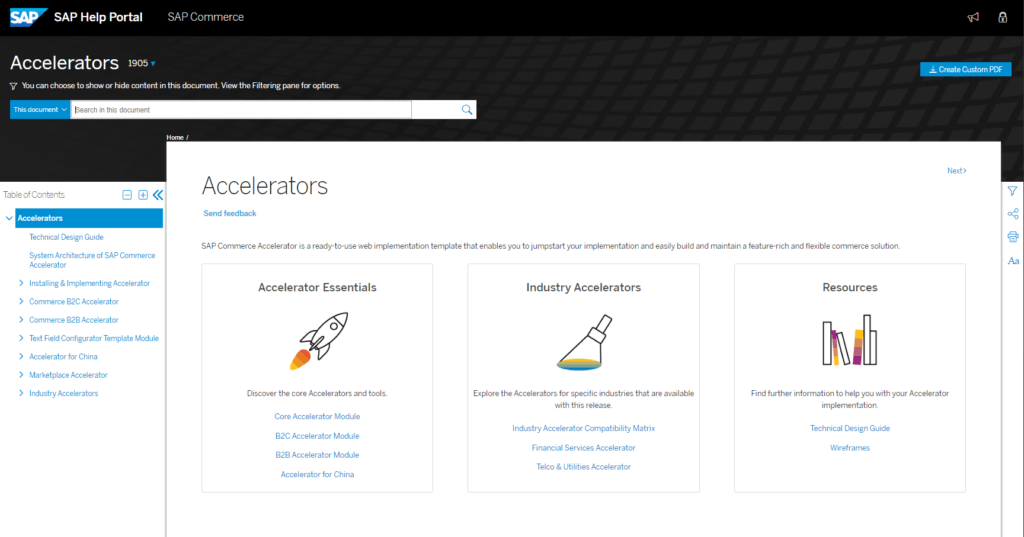Click the search magnifier icon

467,110
